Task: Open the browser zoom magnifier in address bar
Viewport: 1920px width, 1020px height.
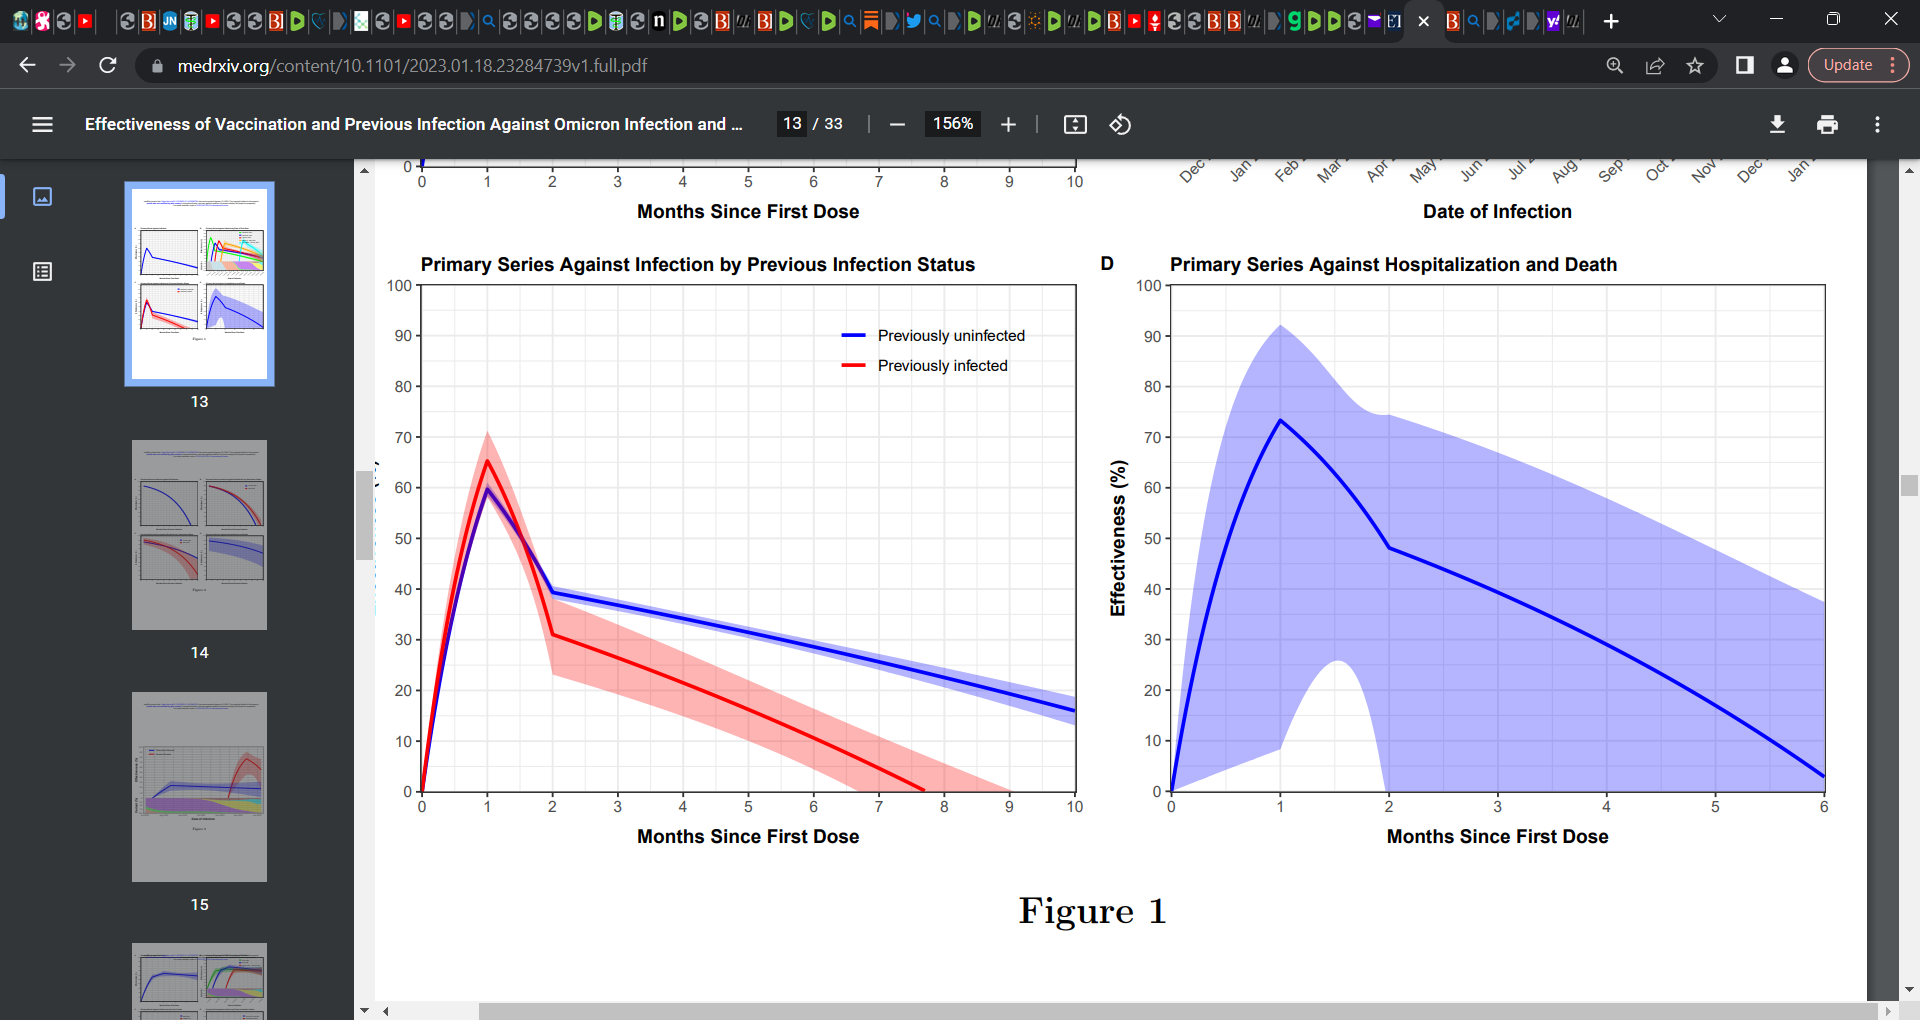Action: (1614, 65)
